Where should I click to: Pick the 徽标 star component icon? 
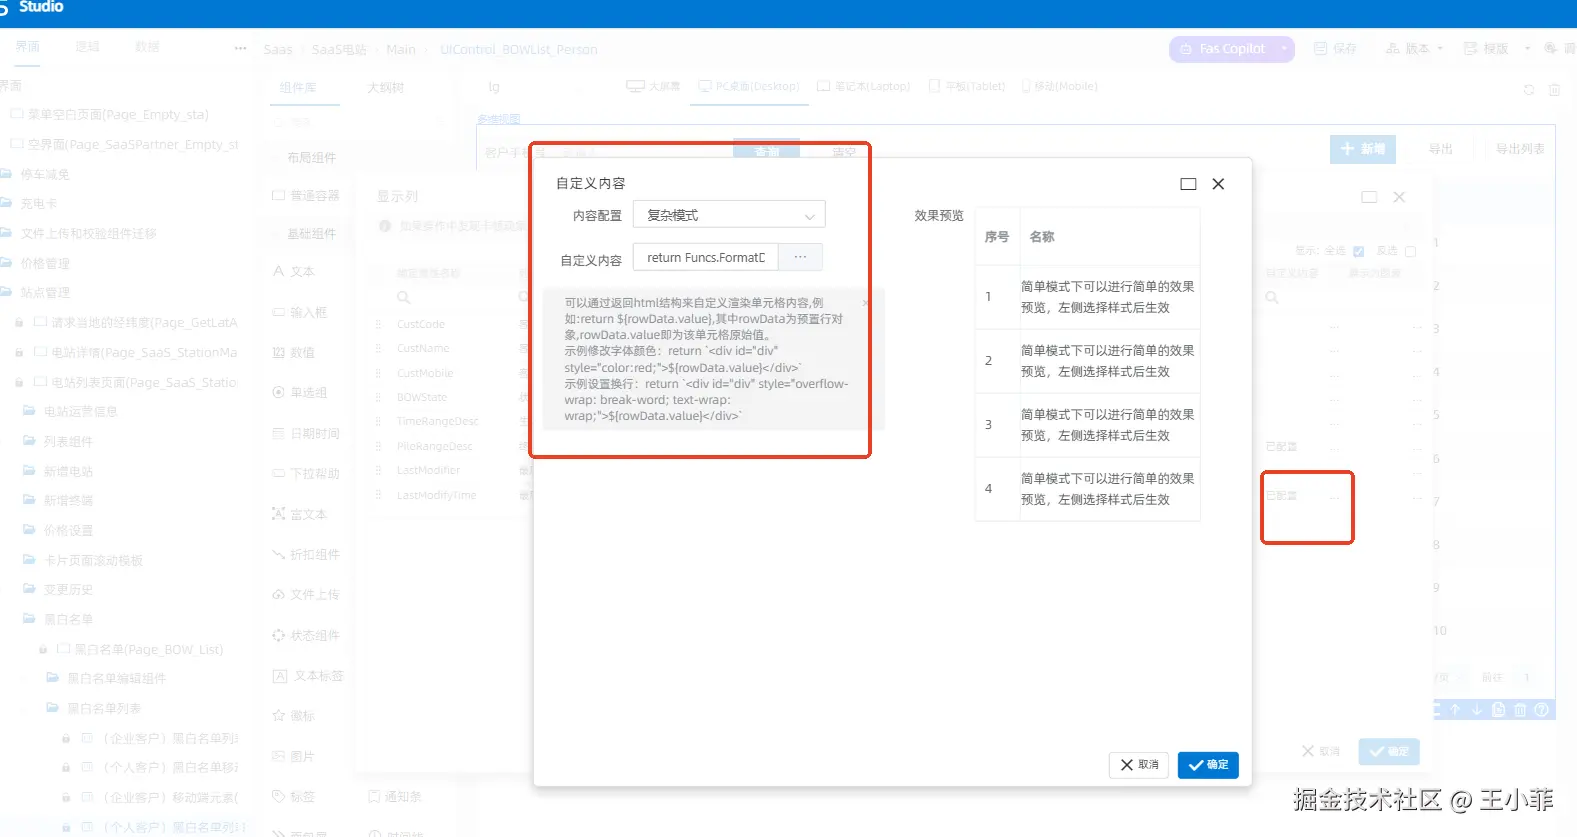point(279,716)
